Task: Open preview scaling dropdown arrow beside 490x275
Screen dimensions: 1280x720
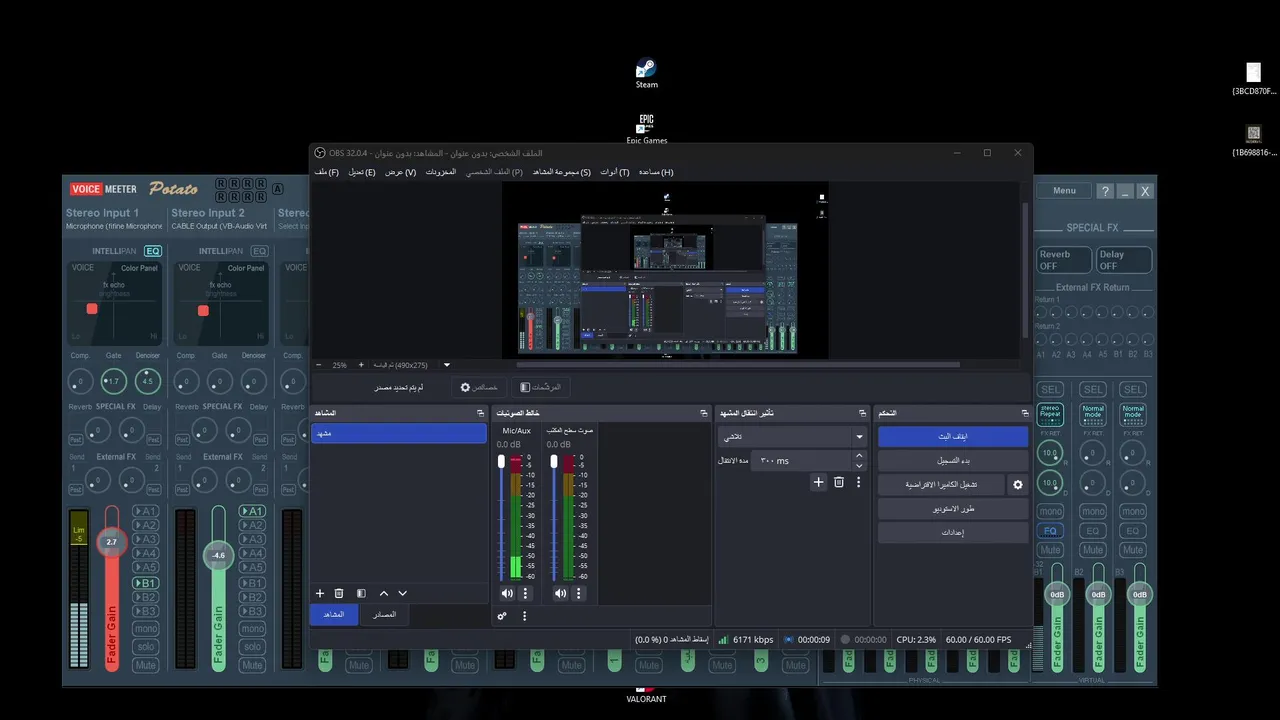Action: (447, 365)
